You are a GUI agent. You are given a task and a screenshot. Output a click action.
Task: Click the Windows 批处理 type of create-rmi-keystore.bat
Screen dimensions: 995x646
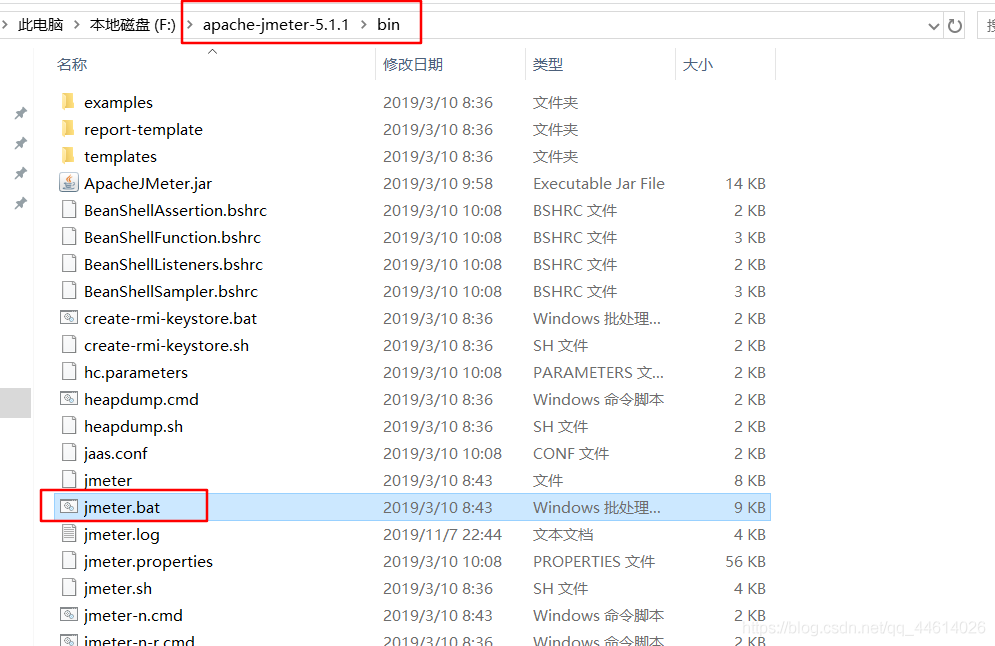[596, 319]
